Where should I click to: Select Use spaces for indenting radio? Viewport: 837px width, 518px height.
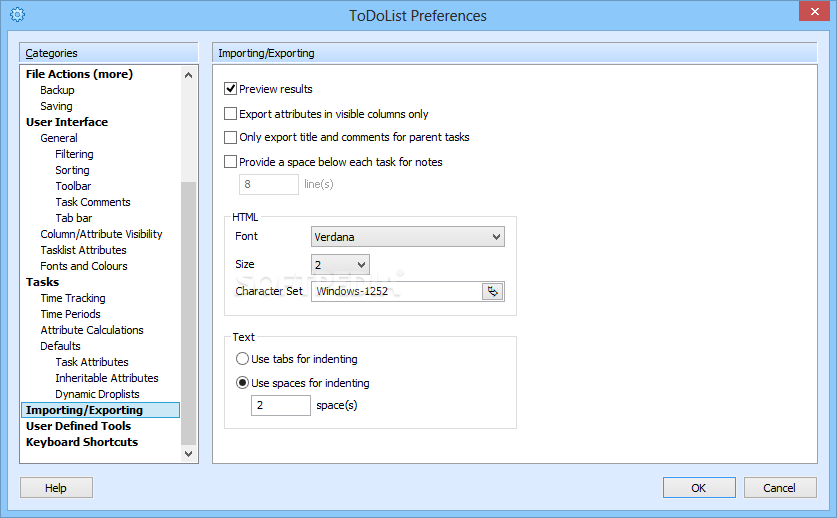point(242,383)
